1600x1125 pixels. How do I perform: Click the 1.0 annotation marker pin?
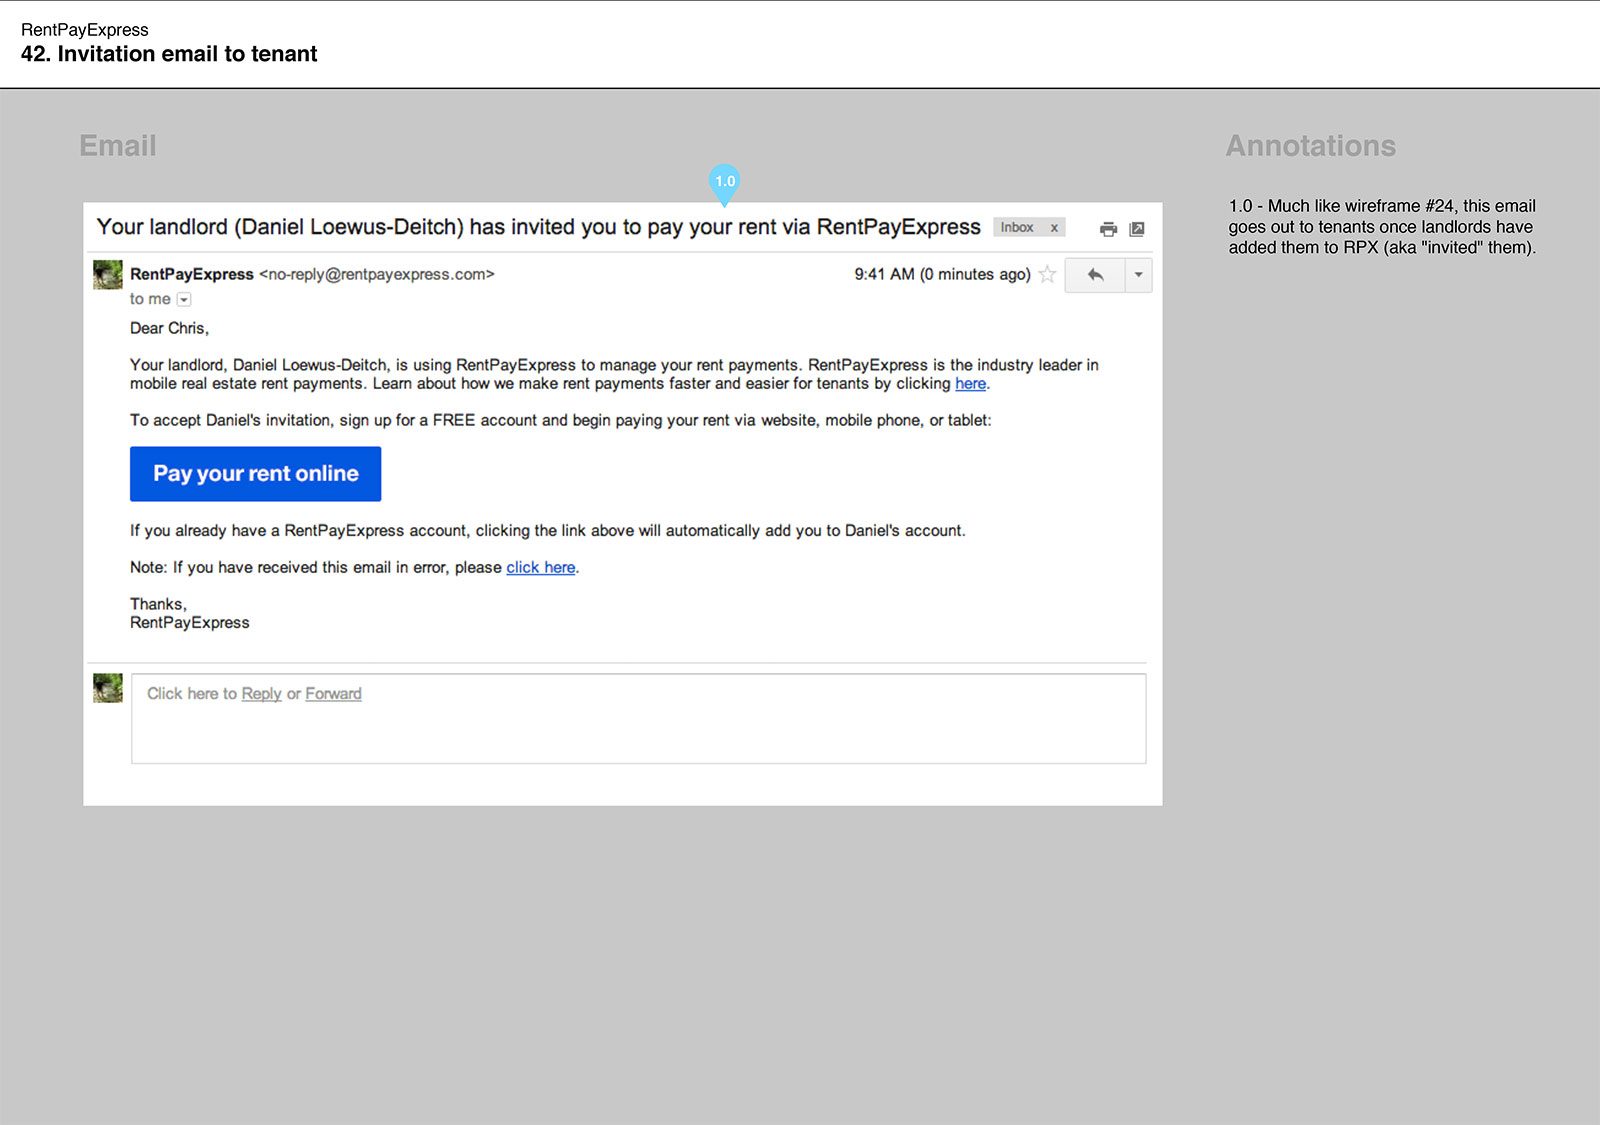click(x=724, y=182)
